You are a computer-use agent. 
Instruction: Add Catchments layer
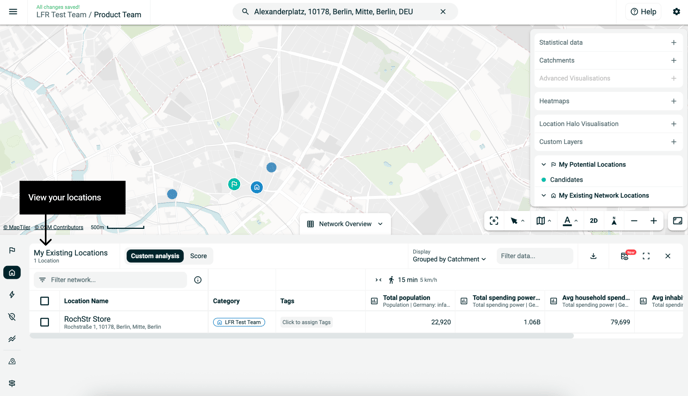674,61
